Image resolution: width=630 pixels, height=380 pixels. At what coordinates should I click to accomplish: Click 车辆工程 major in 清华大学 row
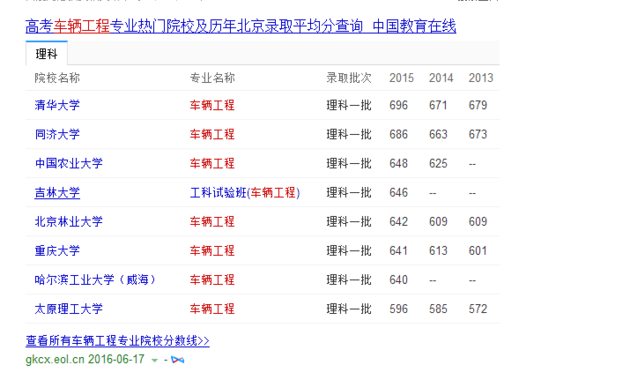point(212,105)
